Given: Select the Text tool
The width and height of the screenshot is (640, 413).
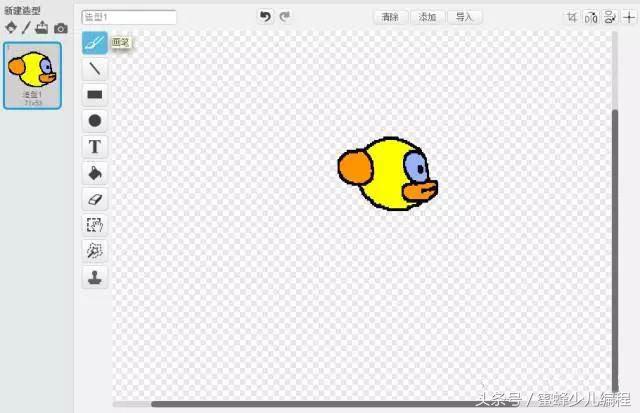Looking at the screenshot, I should [95, 147].
